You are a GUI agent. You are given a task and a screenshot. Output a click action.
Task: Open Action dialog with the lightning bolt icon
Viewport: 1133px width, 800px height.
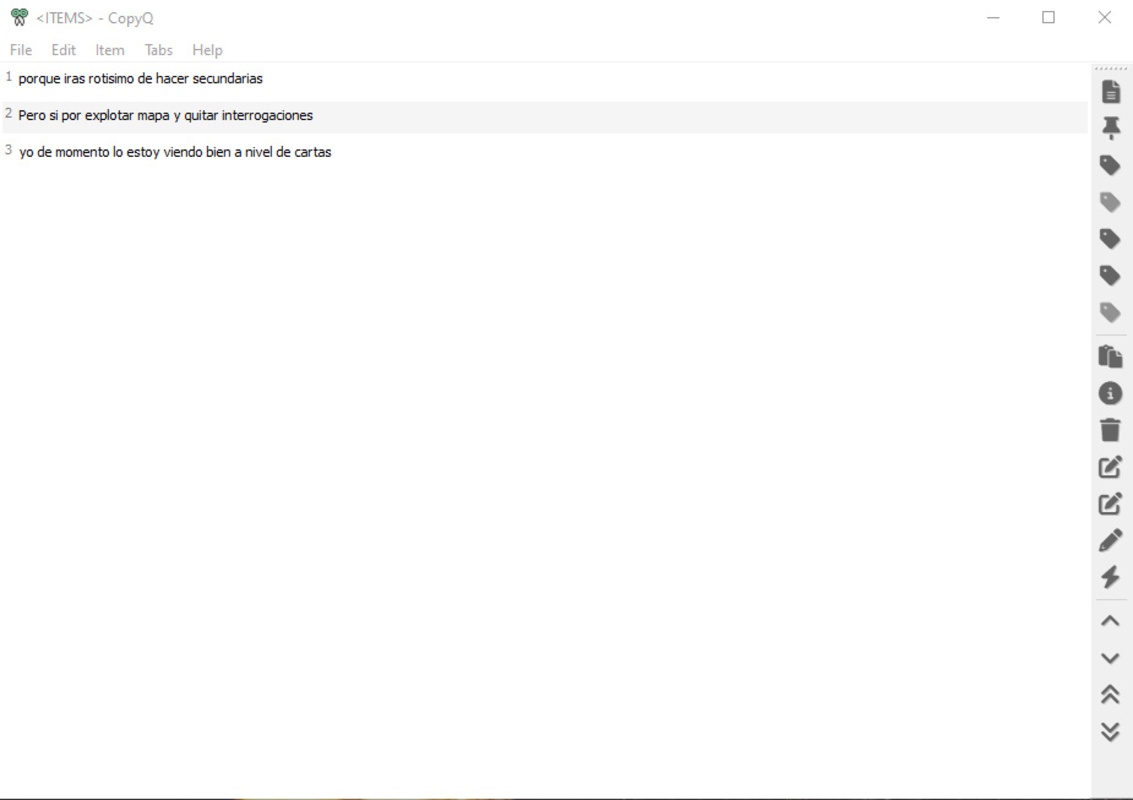point(1111,577)
